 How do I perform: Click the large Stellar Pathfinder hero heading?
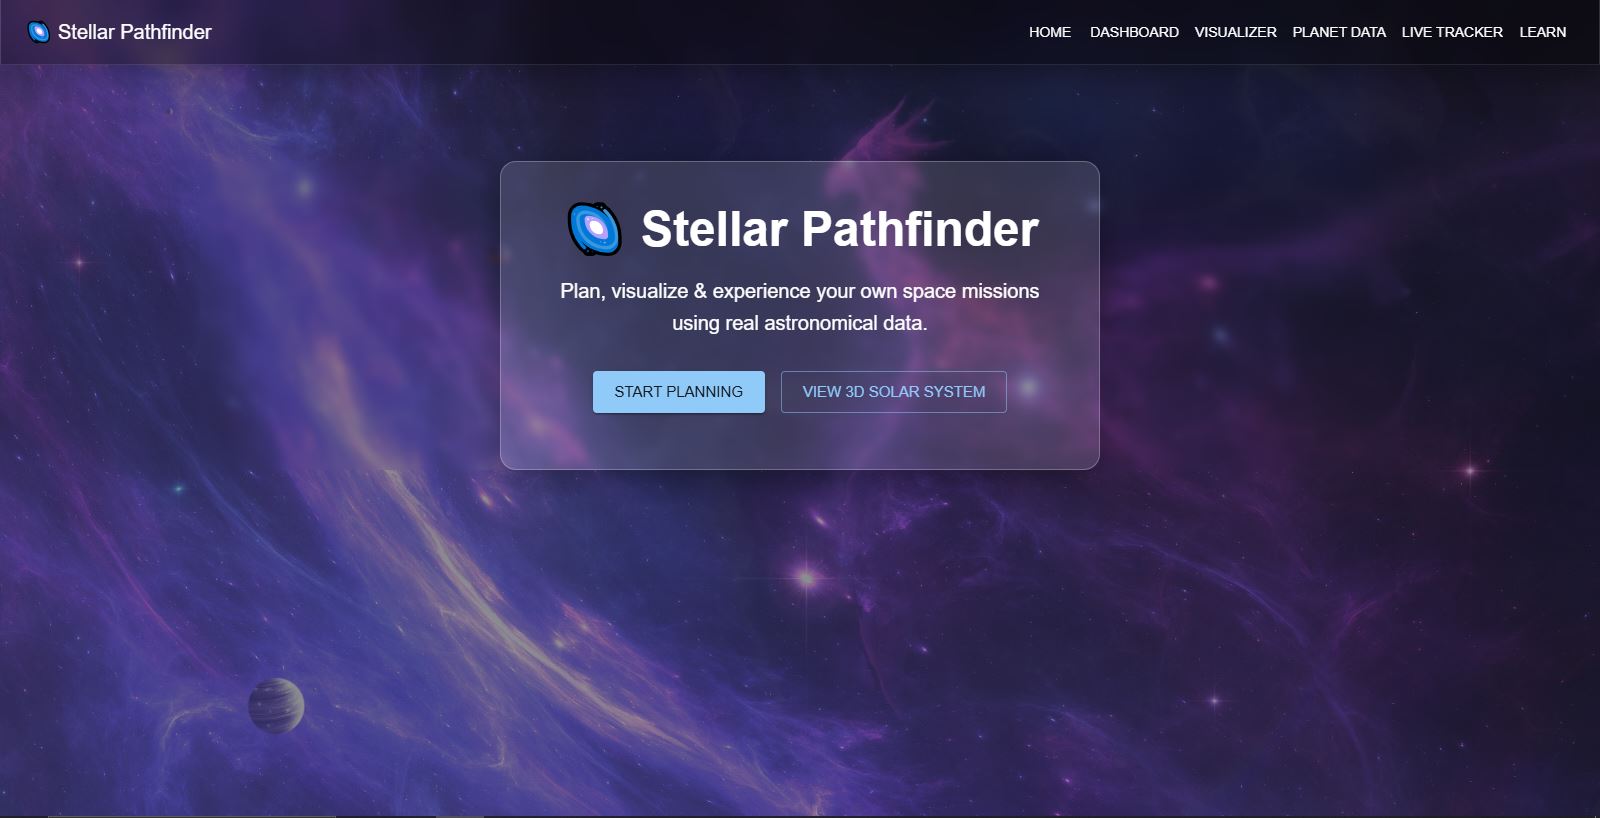point(840,229)
